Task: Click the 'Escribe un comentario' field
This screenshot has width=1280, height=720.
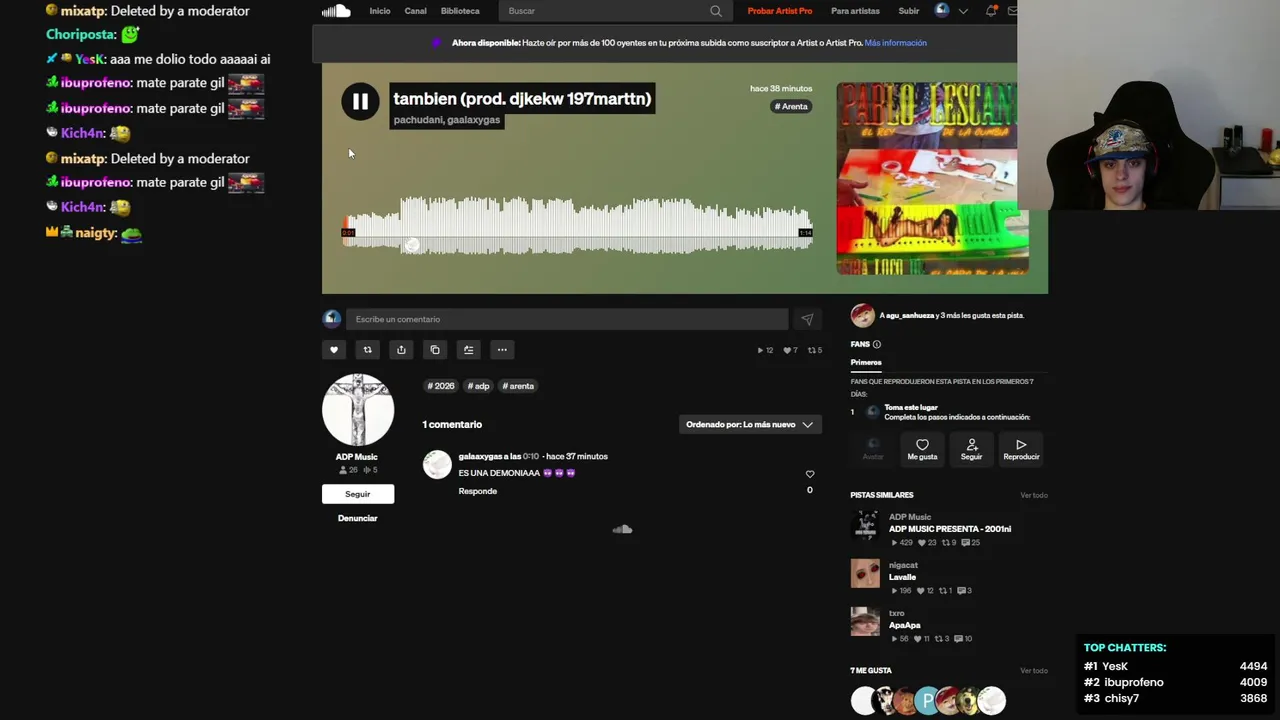Action: pyautogui.click(x=567, y=319)
